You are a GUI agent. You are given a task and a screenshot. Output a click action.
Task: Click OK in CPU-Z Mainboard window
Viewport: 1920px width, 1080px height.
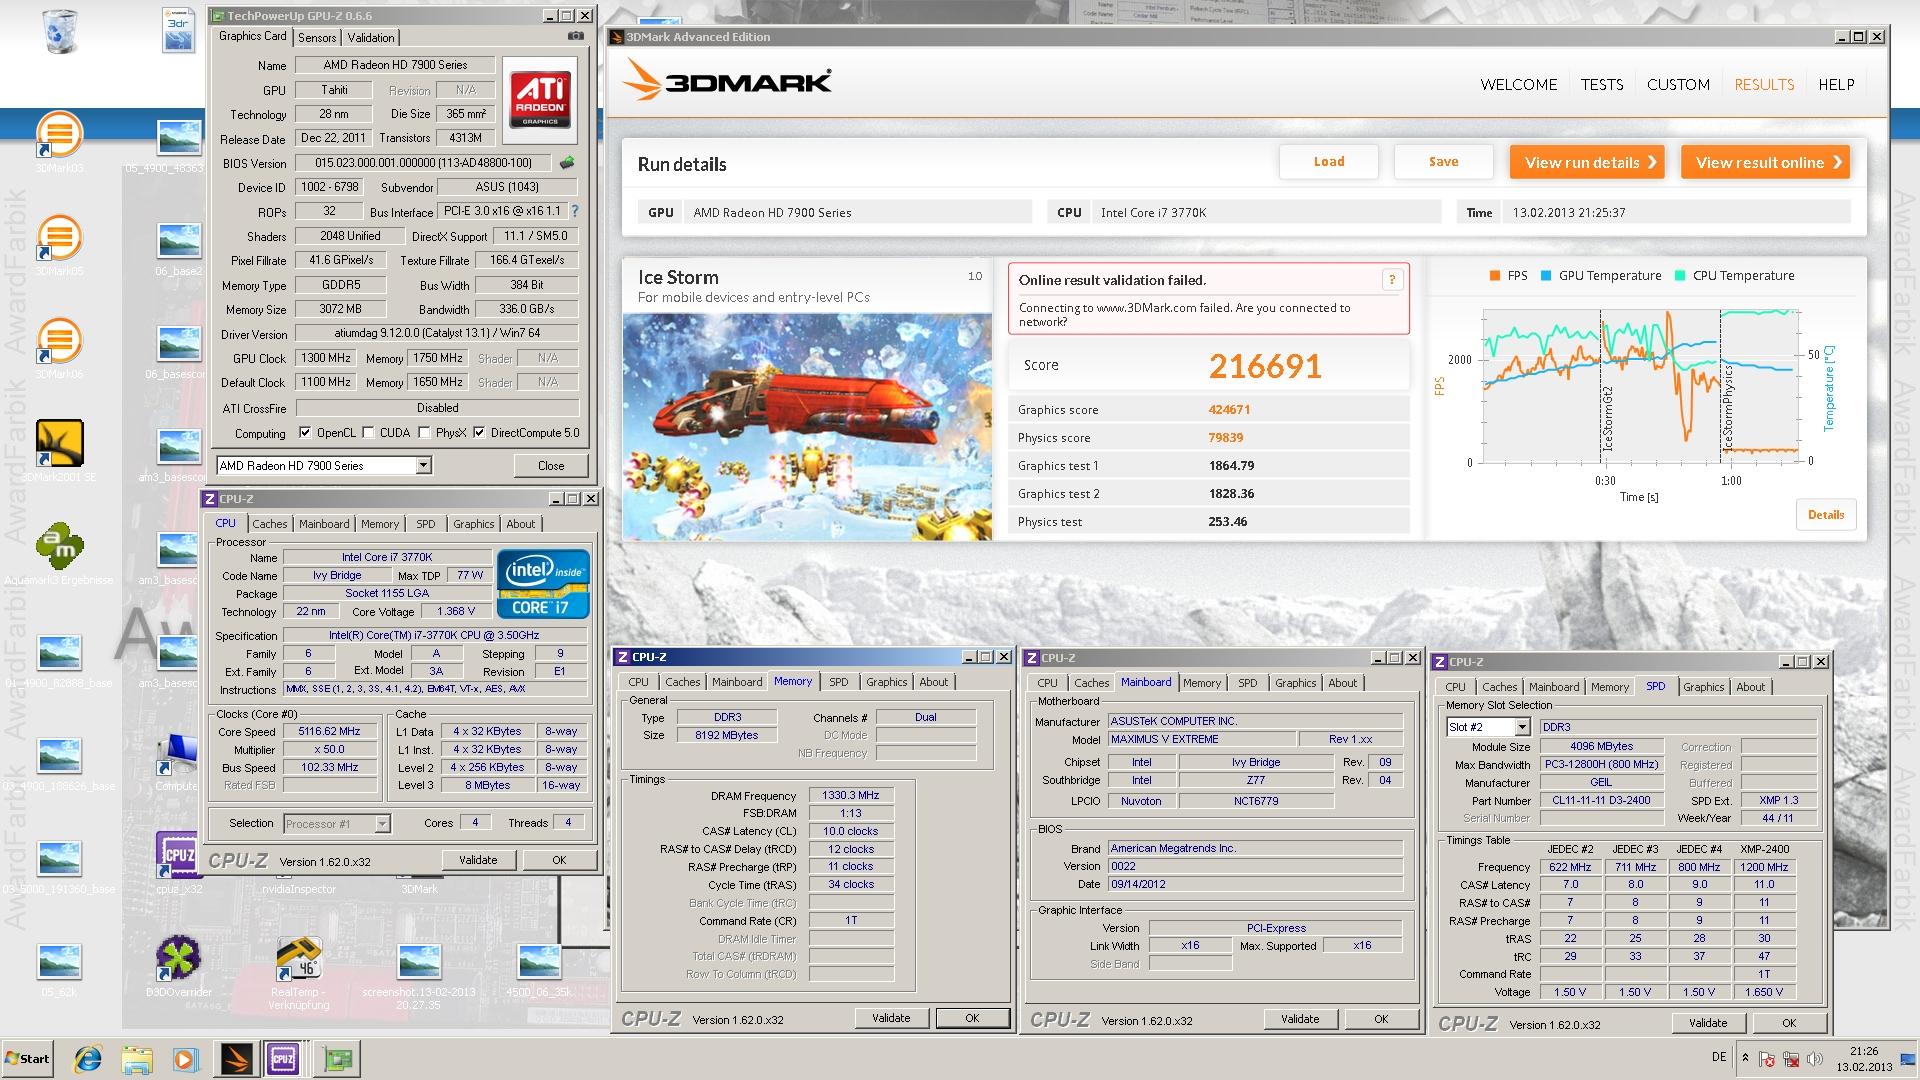[x=1381, y=1019]
